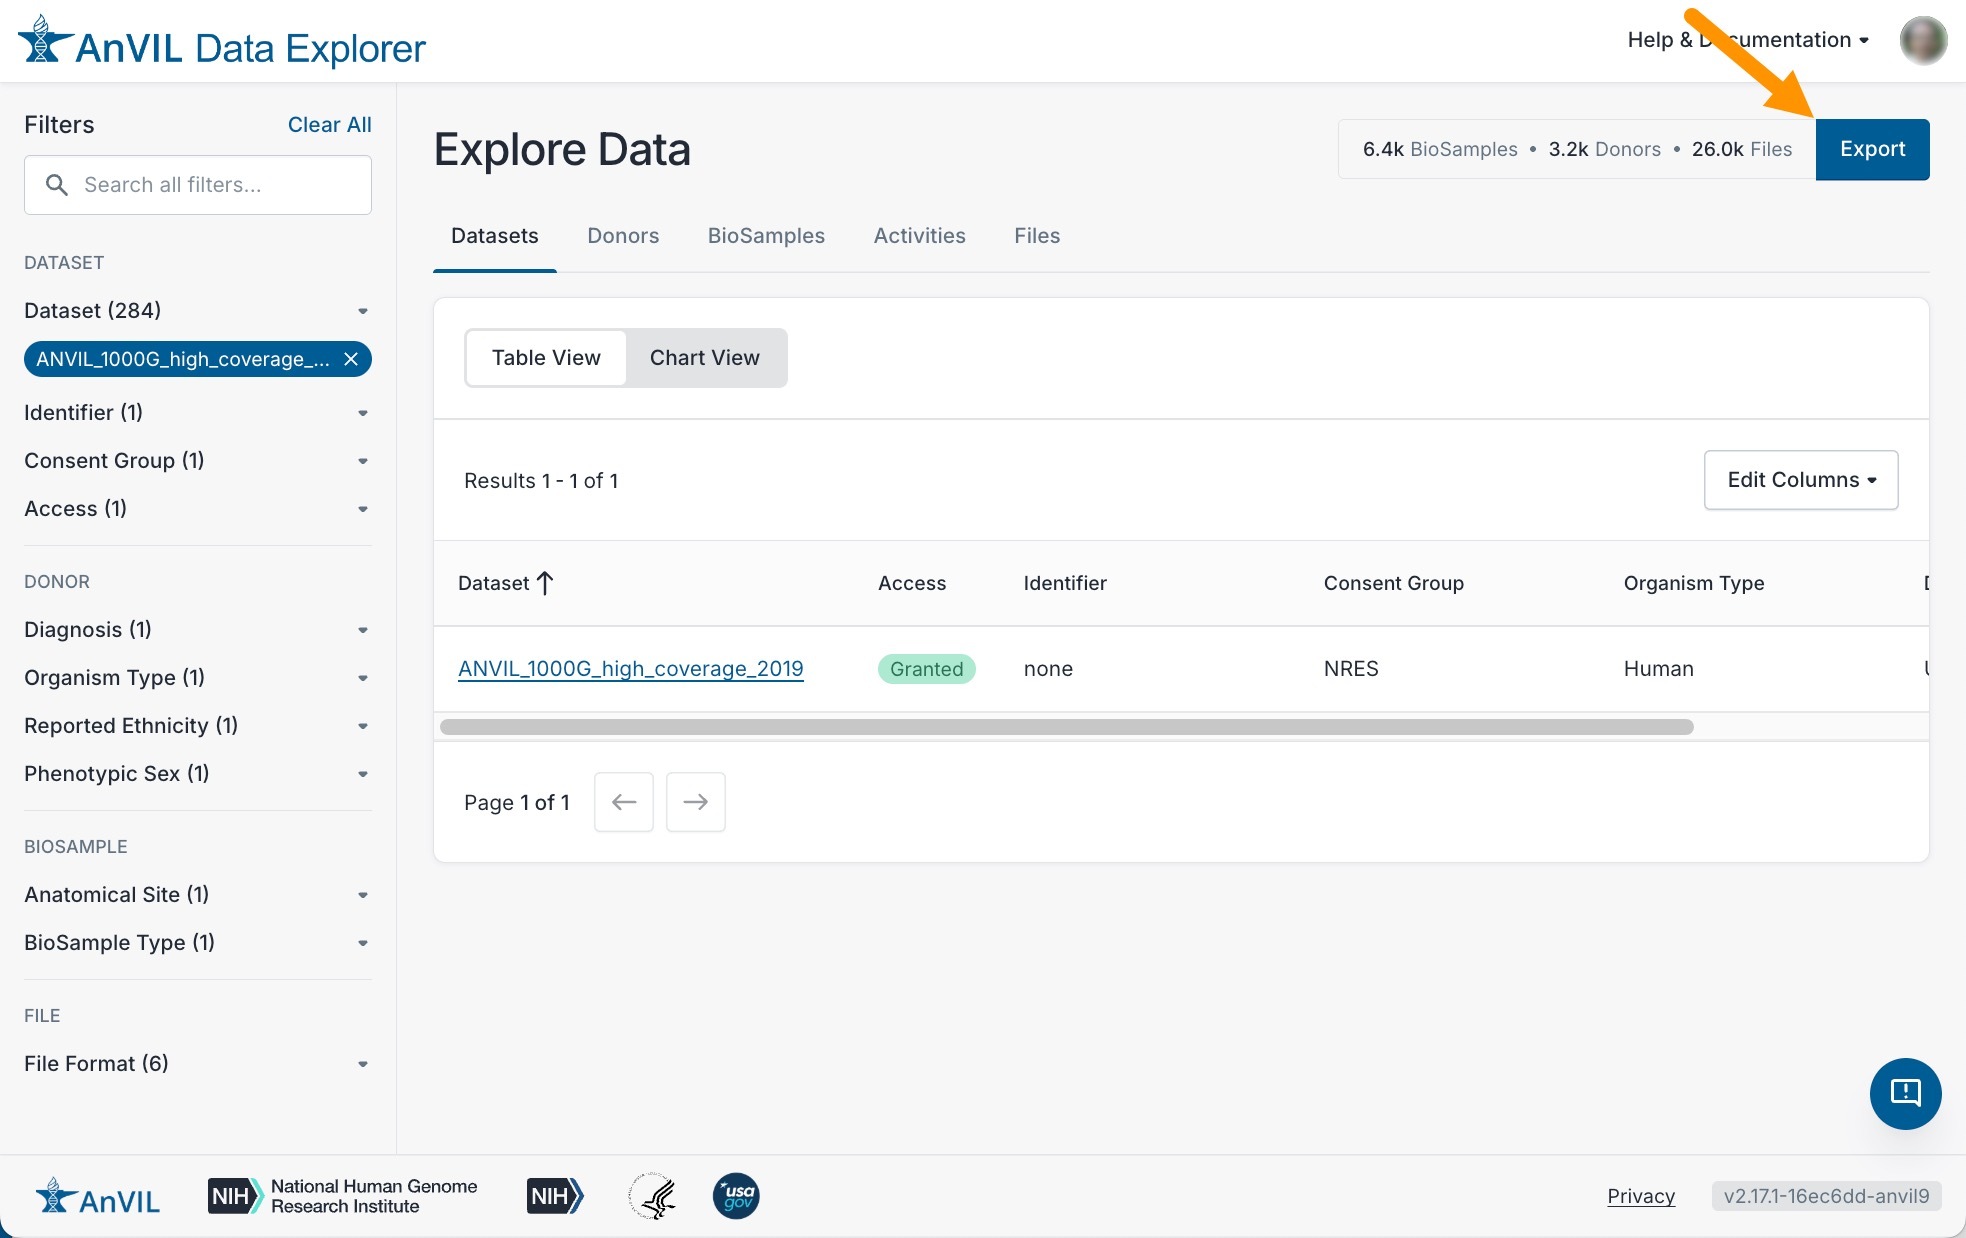
Task: Expand the File Format (6) filter
Action: tap(198, 1064)
